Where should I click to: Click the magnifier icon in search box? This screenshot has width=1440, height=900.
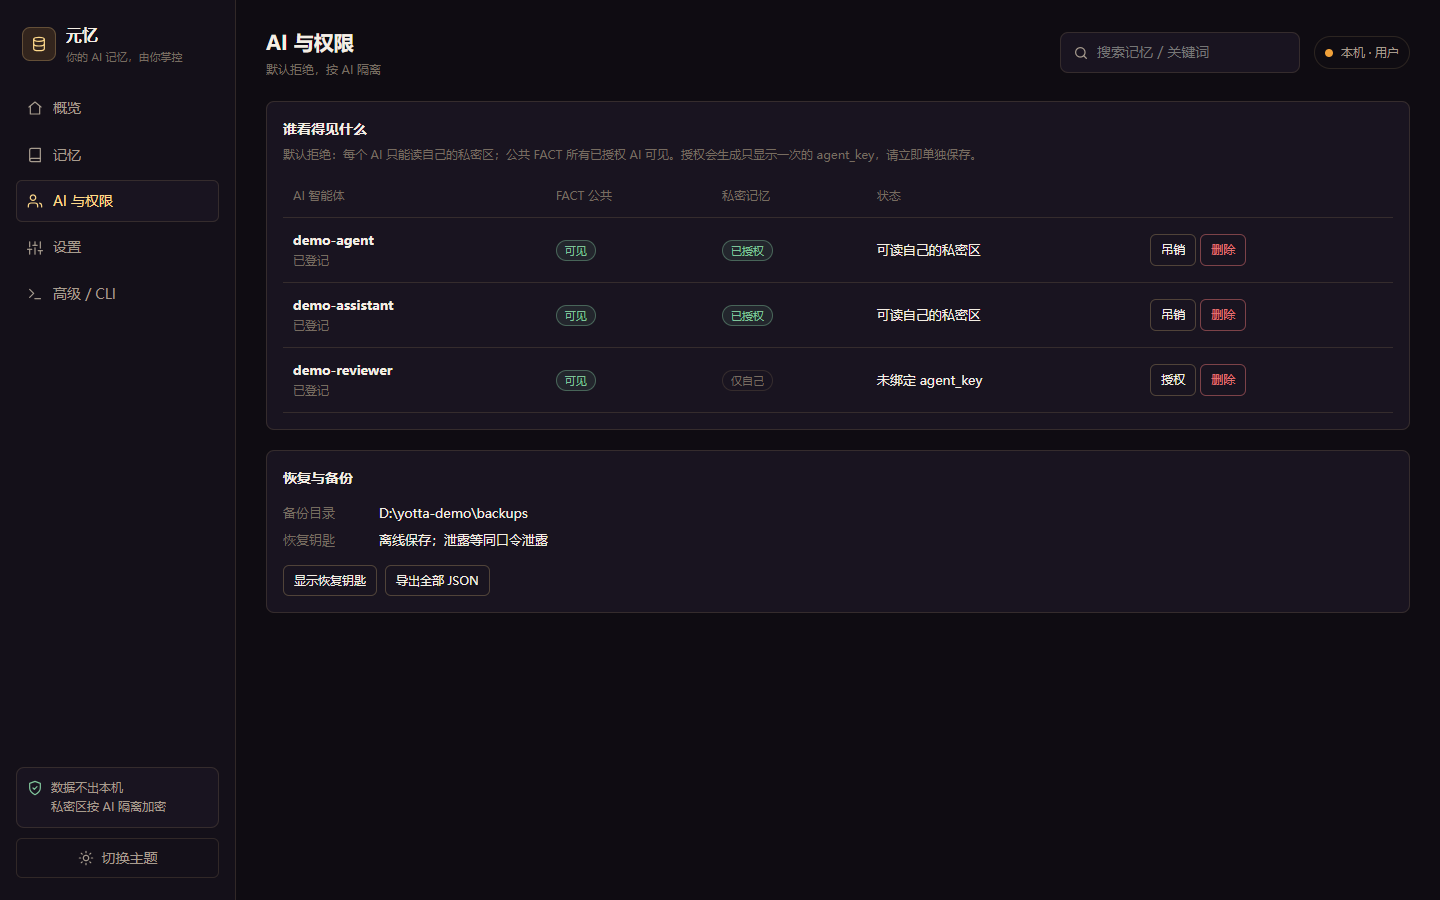(1081, 53)
